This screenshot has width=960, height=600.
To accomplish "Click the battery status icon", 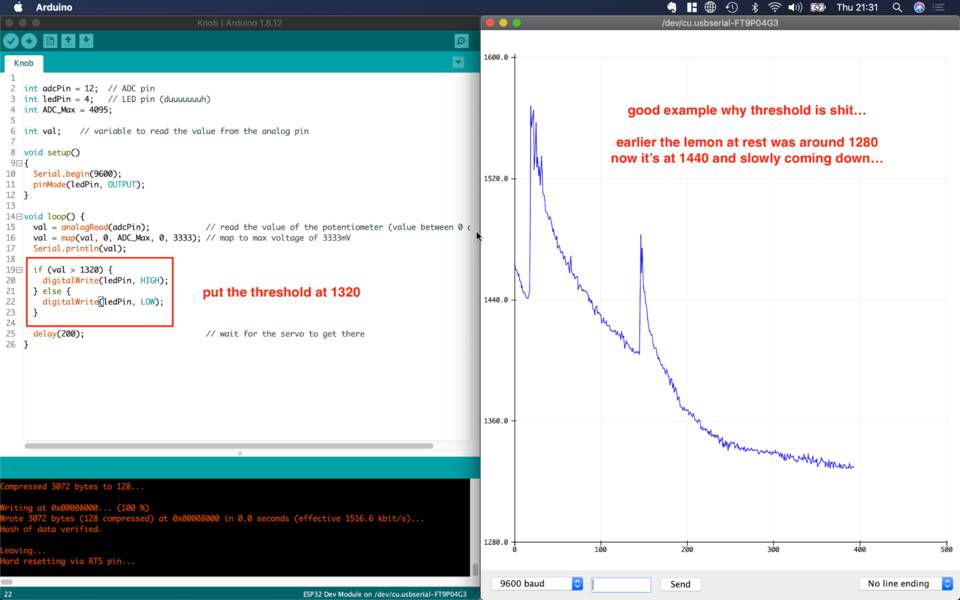I will tap(818, 7).
